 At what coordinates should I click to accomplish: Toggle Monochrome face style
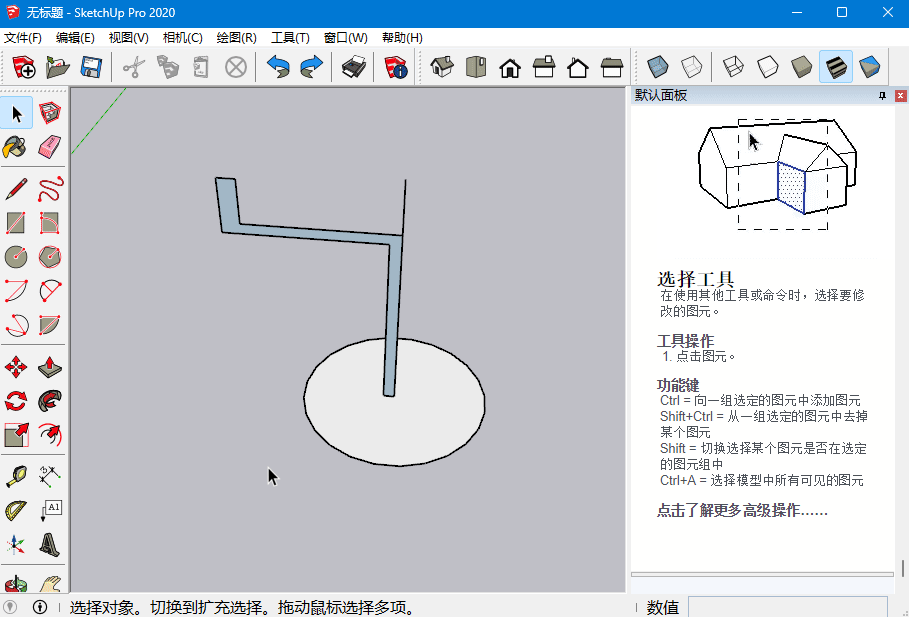(870, 67)
